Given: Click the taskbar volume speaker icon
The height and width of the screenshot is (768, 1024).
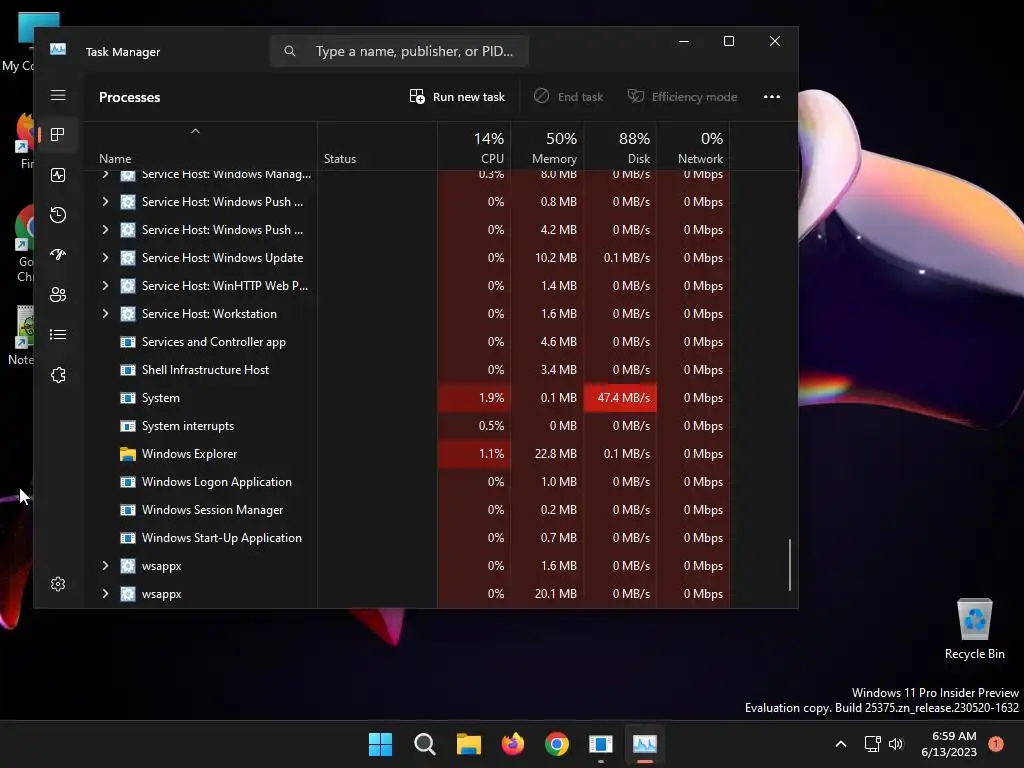Looking at the screenshot, I should click(896, 744).
